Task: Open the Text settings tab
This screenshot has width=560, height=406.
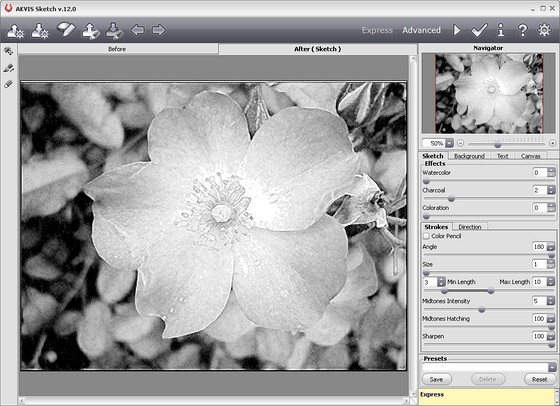Action: tap(502, 156)
